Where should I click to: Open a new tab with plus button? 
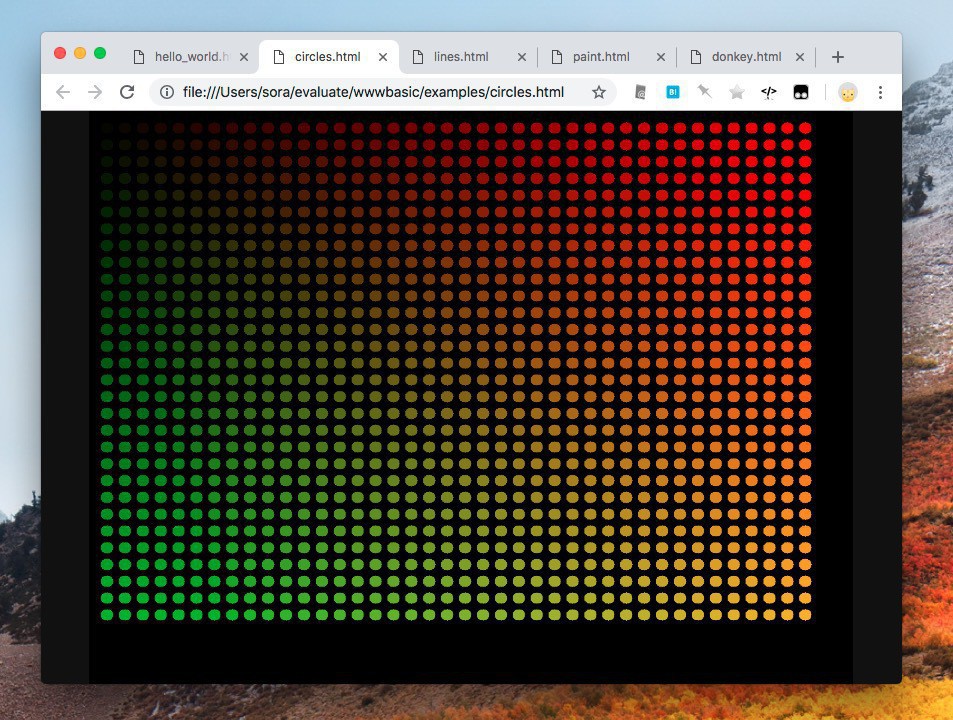point(838,57)
